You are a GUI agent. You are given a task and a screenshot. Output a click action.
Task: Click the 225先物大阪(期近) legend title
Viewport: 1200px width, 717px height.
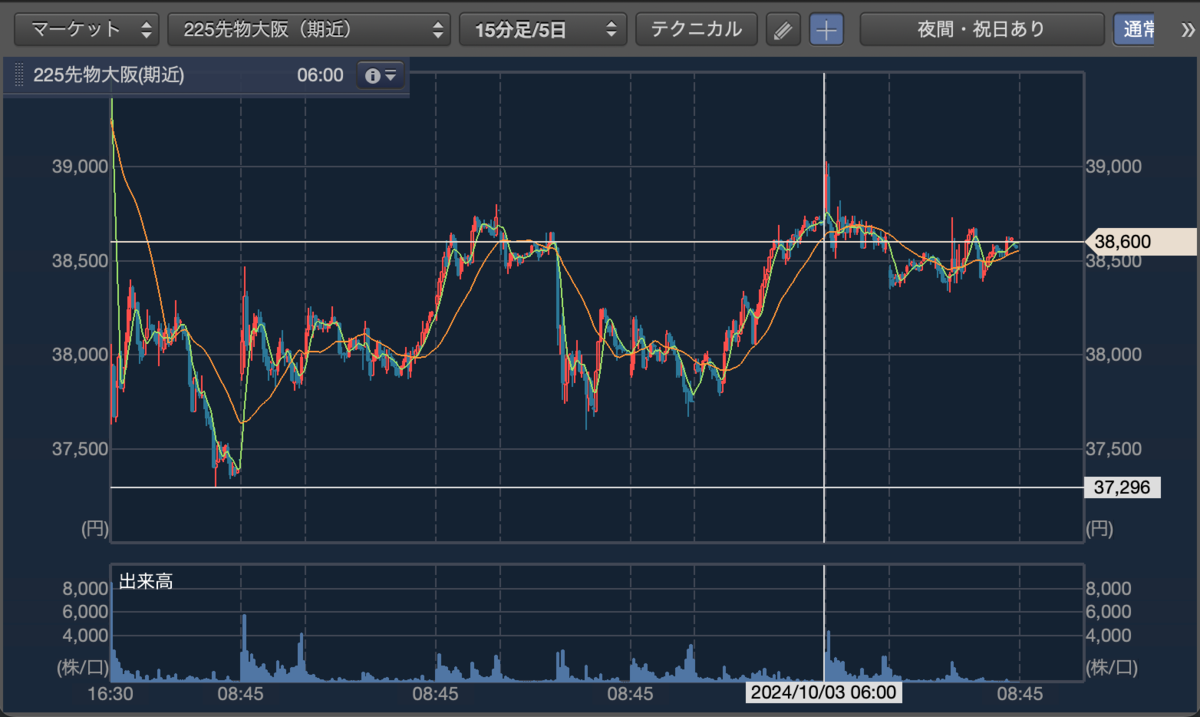(108, 75)
